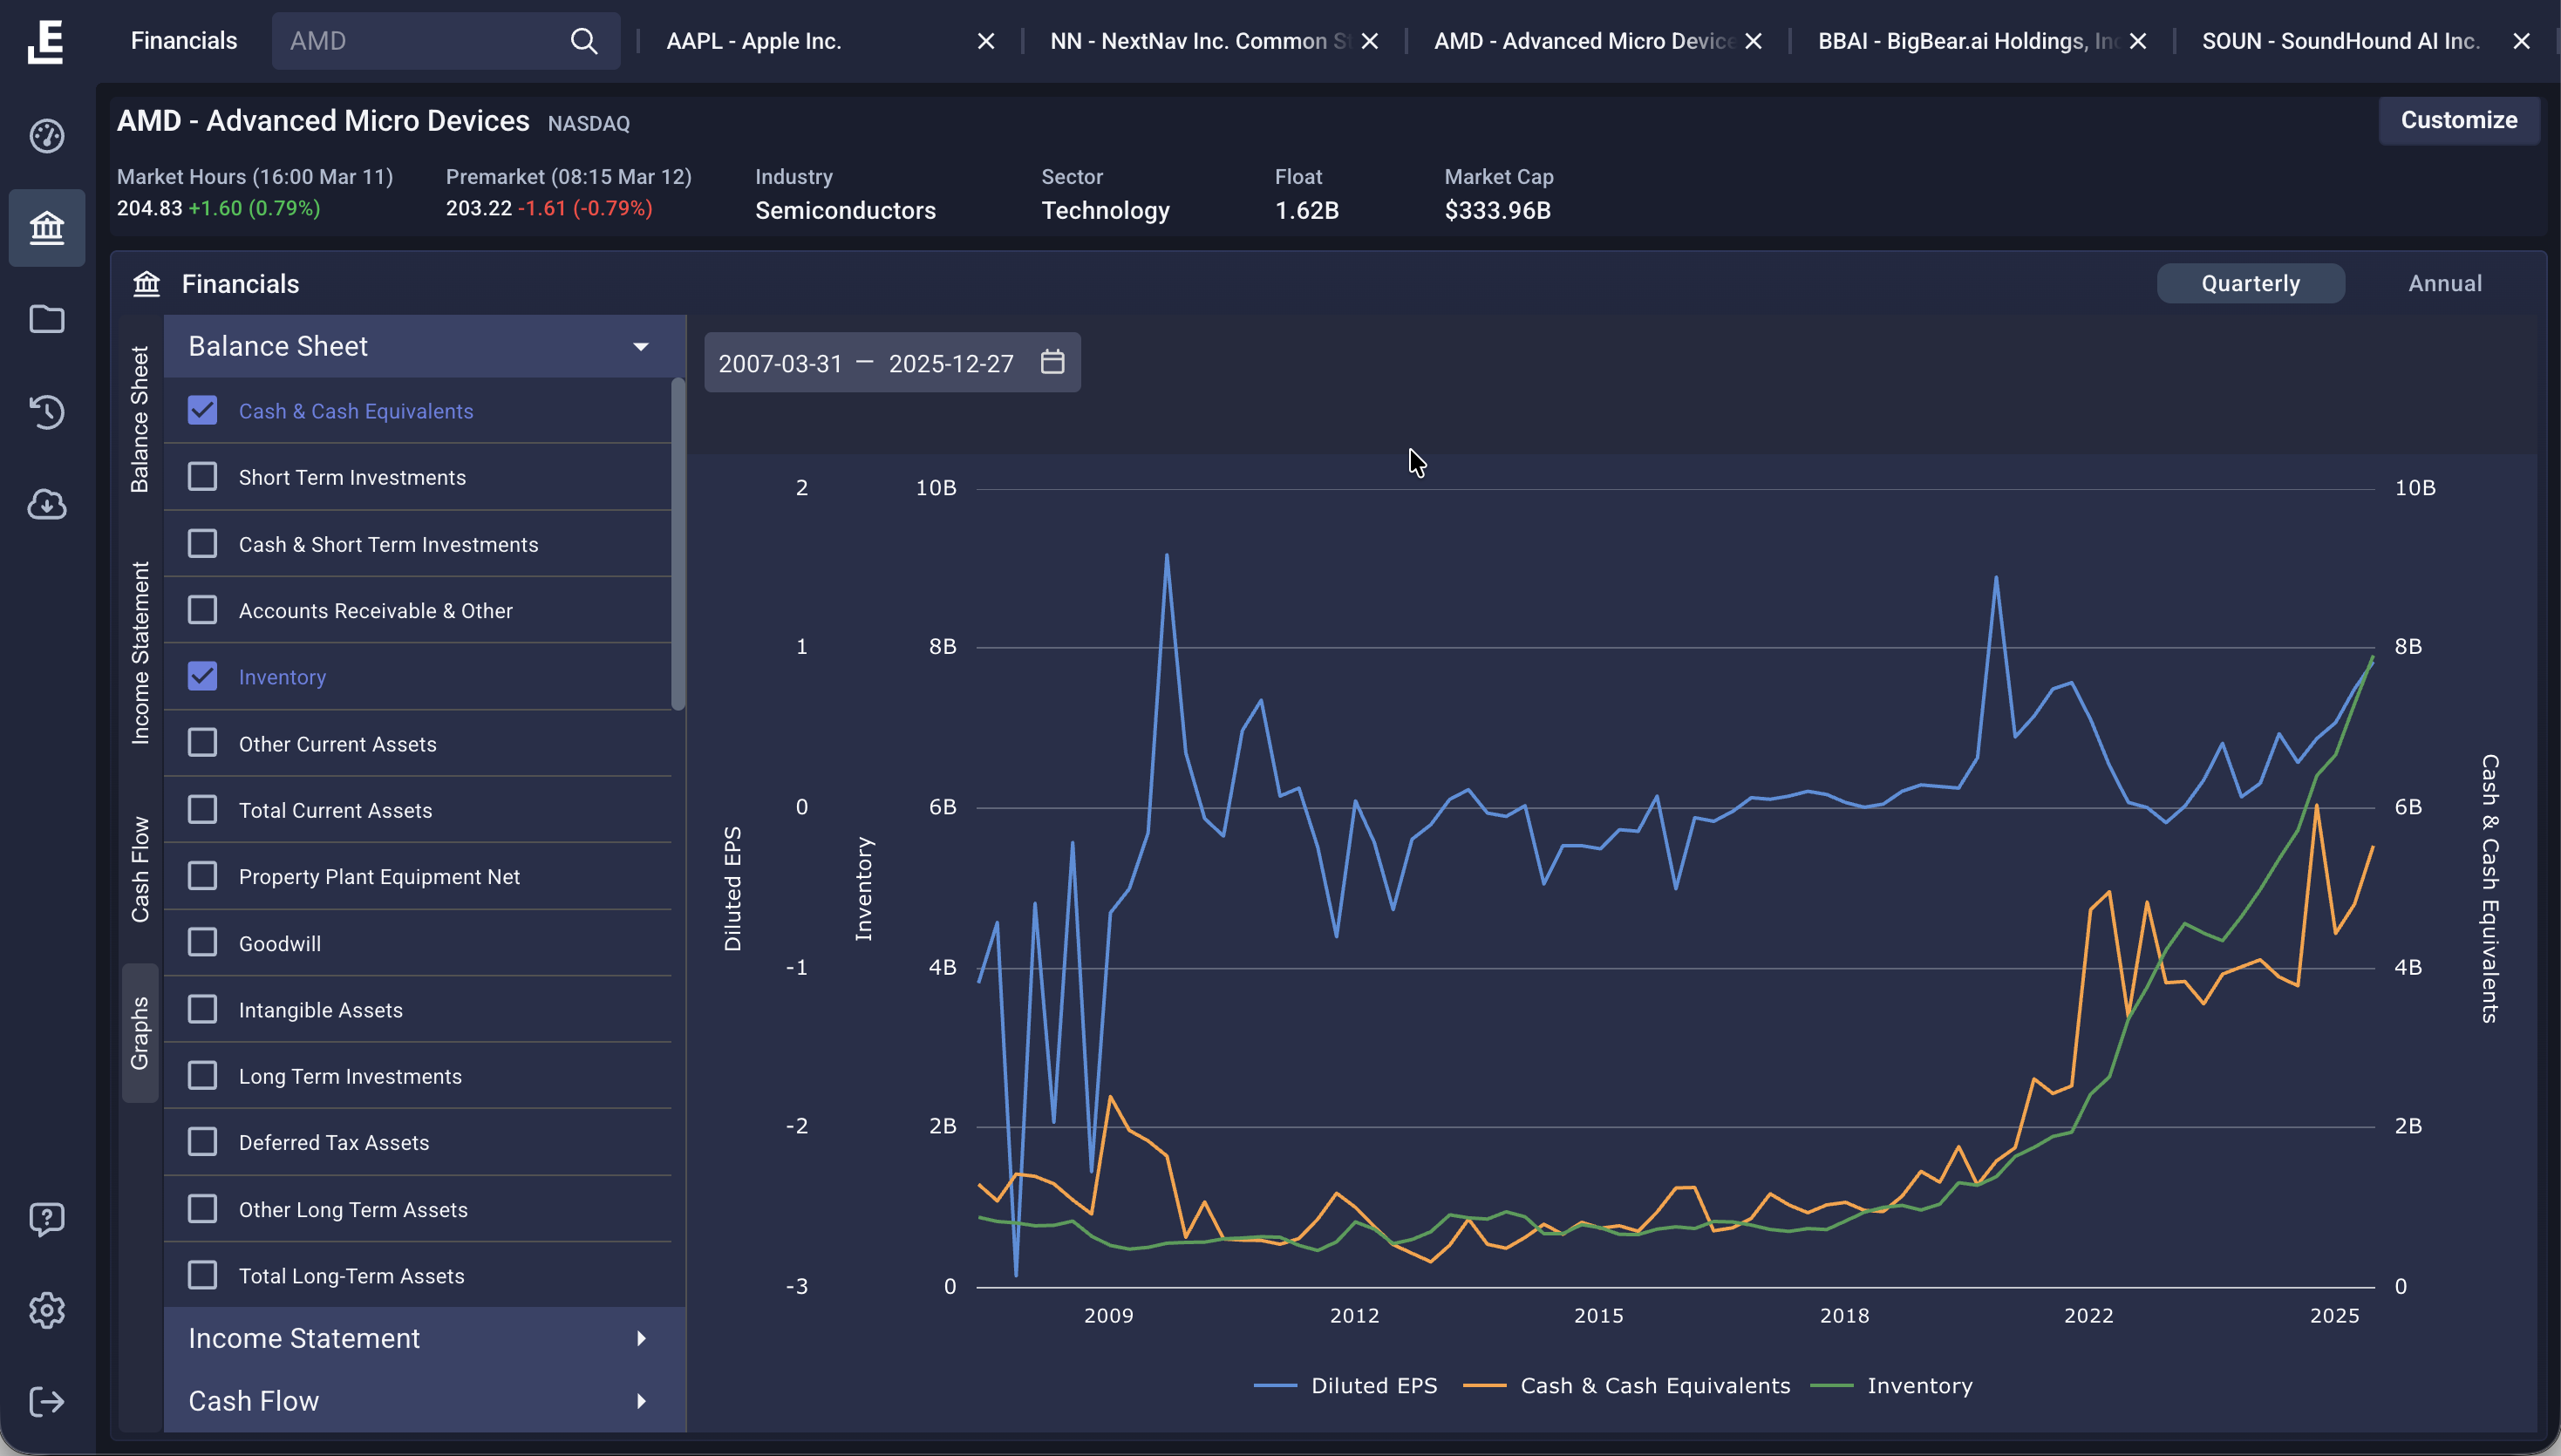Open the history clock icon in sidebar

pos(47,411)
